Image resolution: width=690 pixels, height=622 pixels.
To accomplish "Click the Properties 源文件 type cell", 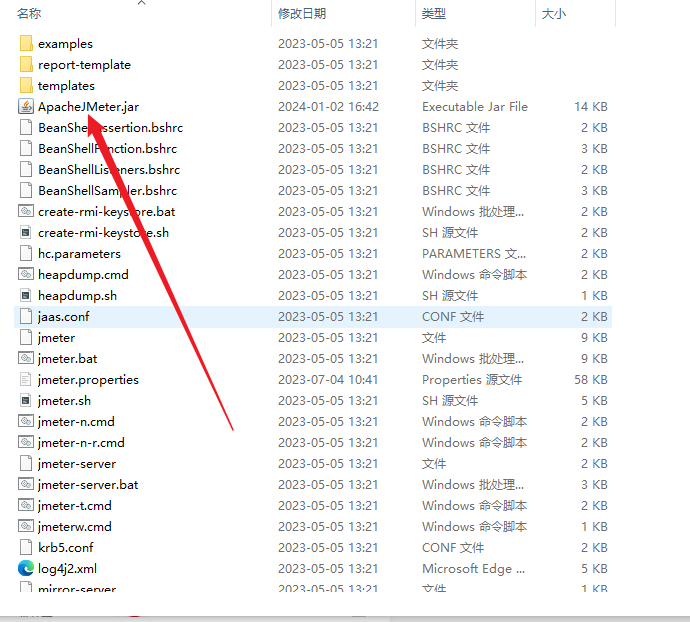I will click(x=472, y=380).
